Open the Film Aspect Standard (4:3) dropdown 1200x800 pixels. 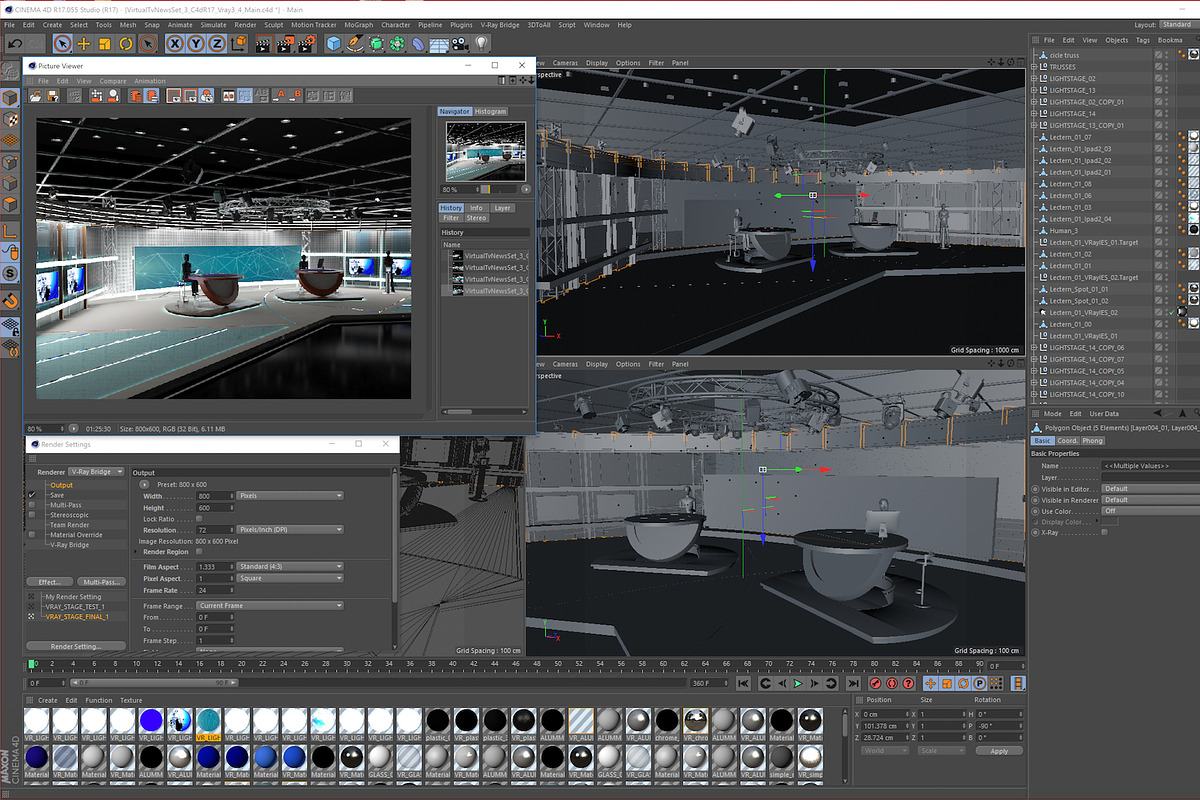[290, 566]
